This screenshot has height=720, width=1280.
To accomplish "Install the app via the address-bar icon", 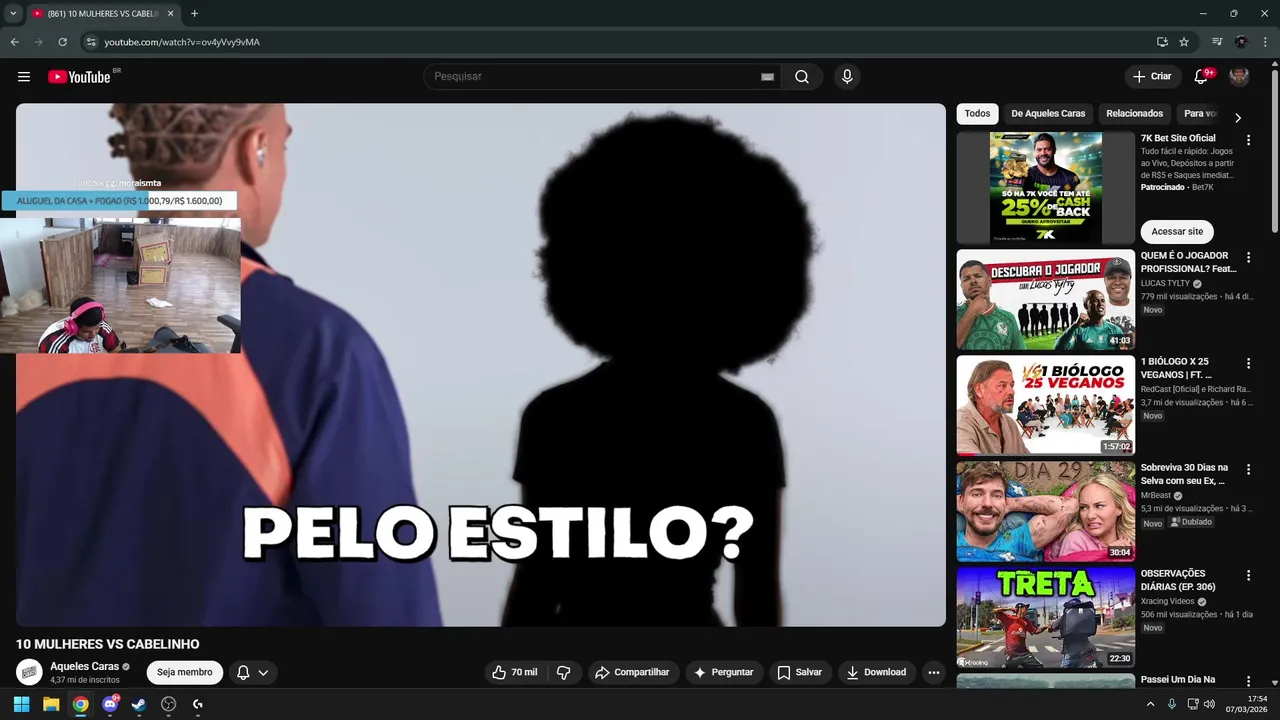I will 1162,42.
